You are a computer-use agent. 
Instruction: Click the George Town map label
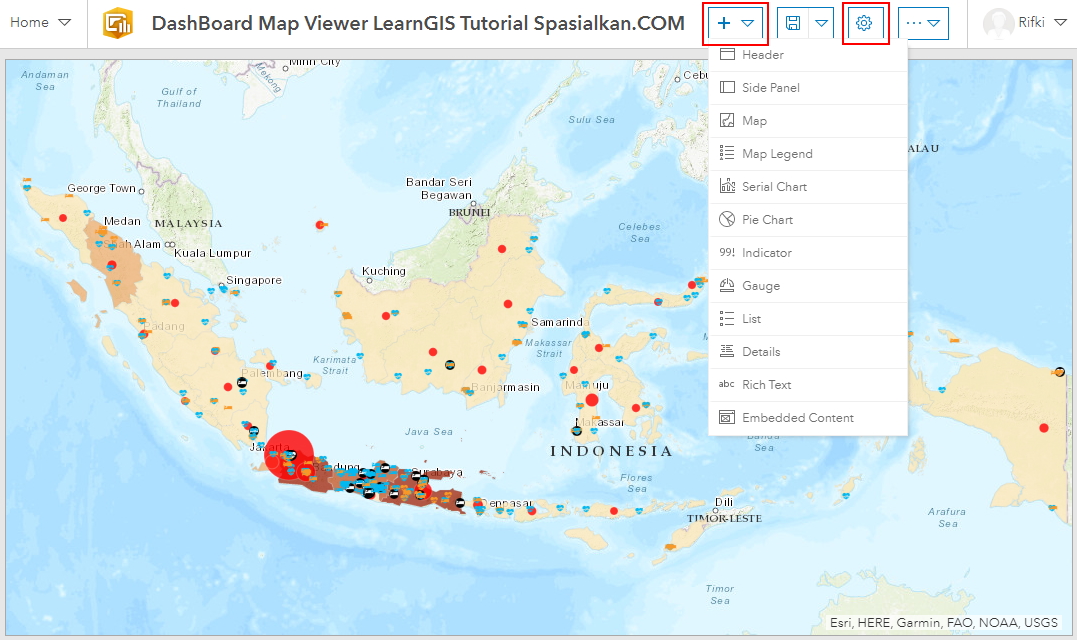point(101,188)
